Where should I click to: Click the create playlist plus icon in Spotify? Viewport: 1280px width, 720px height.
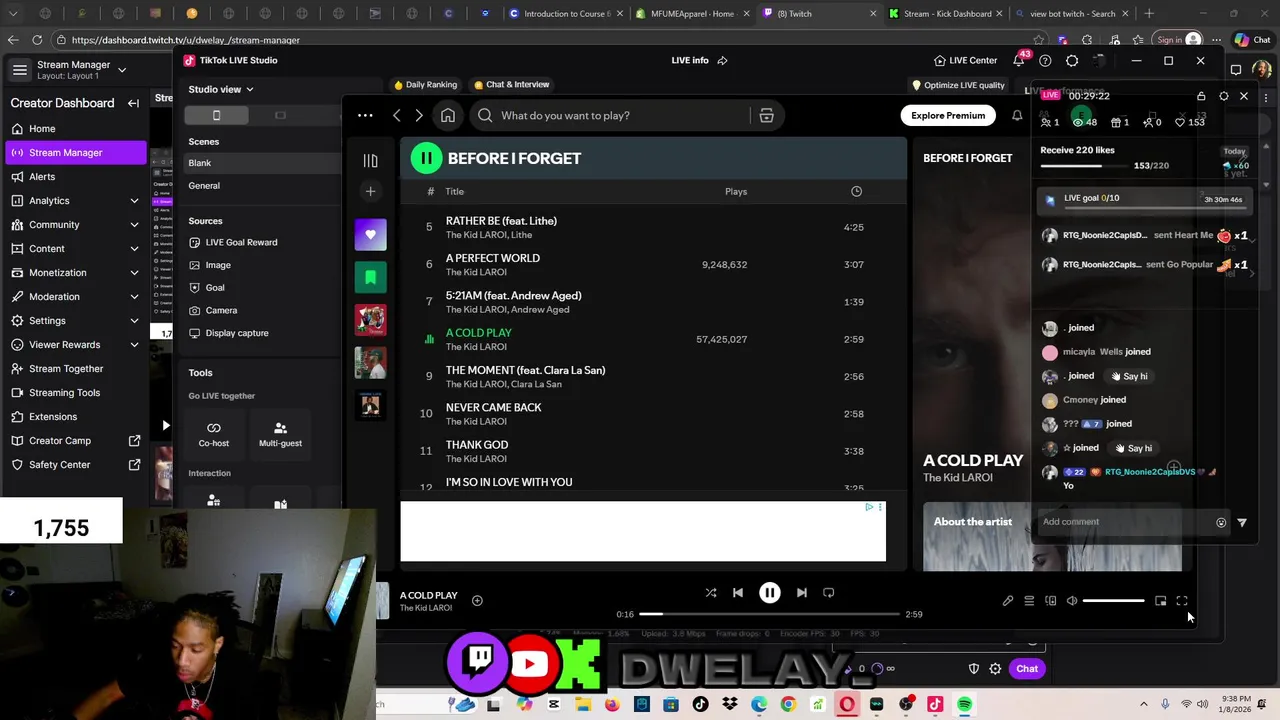pos(370,191)
